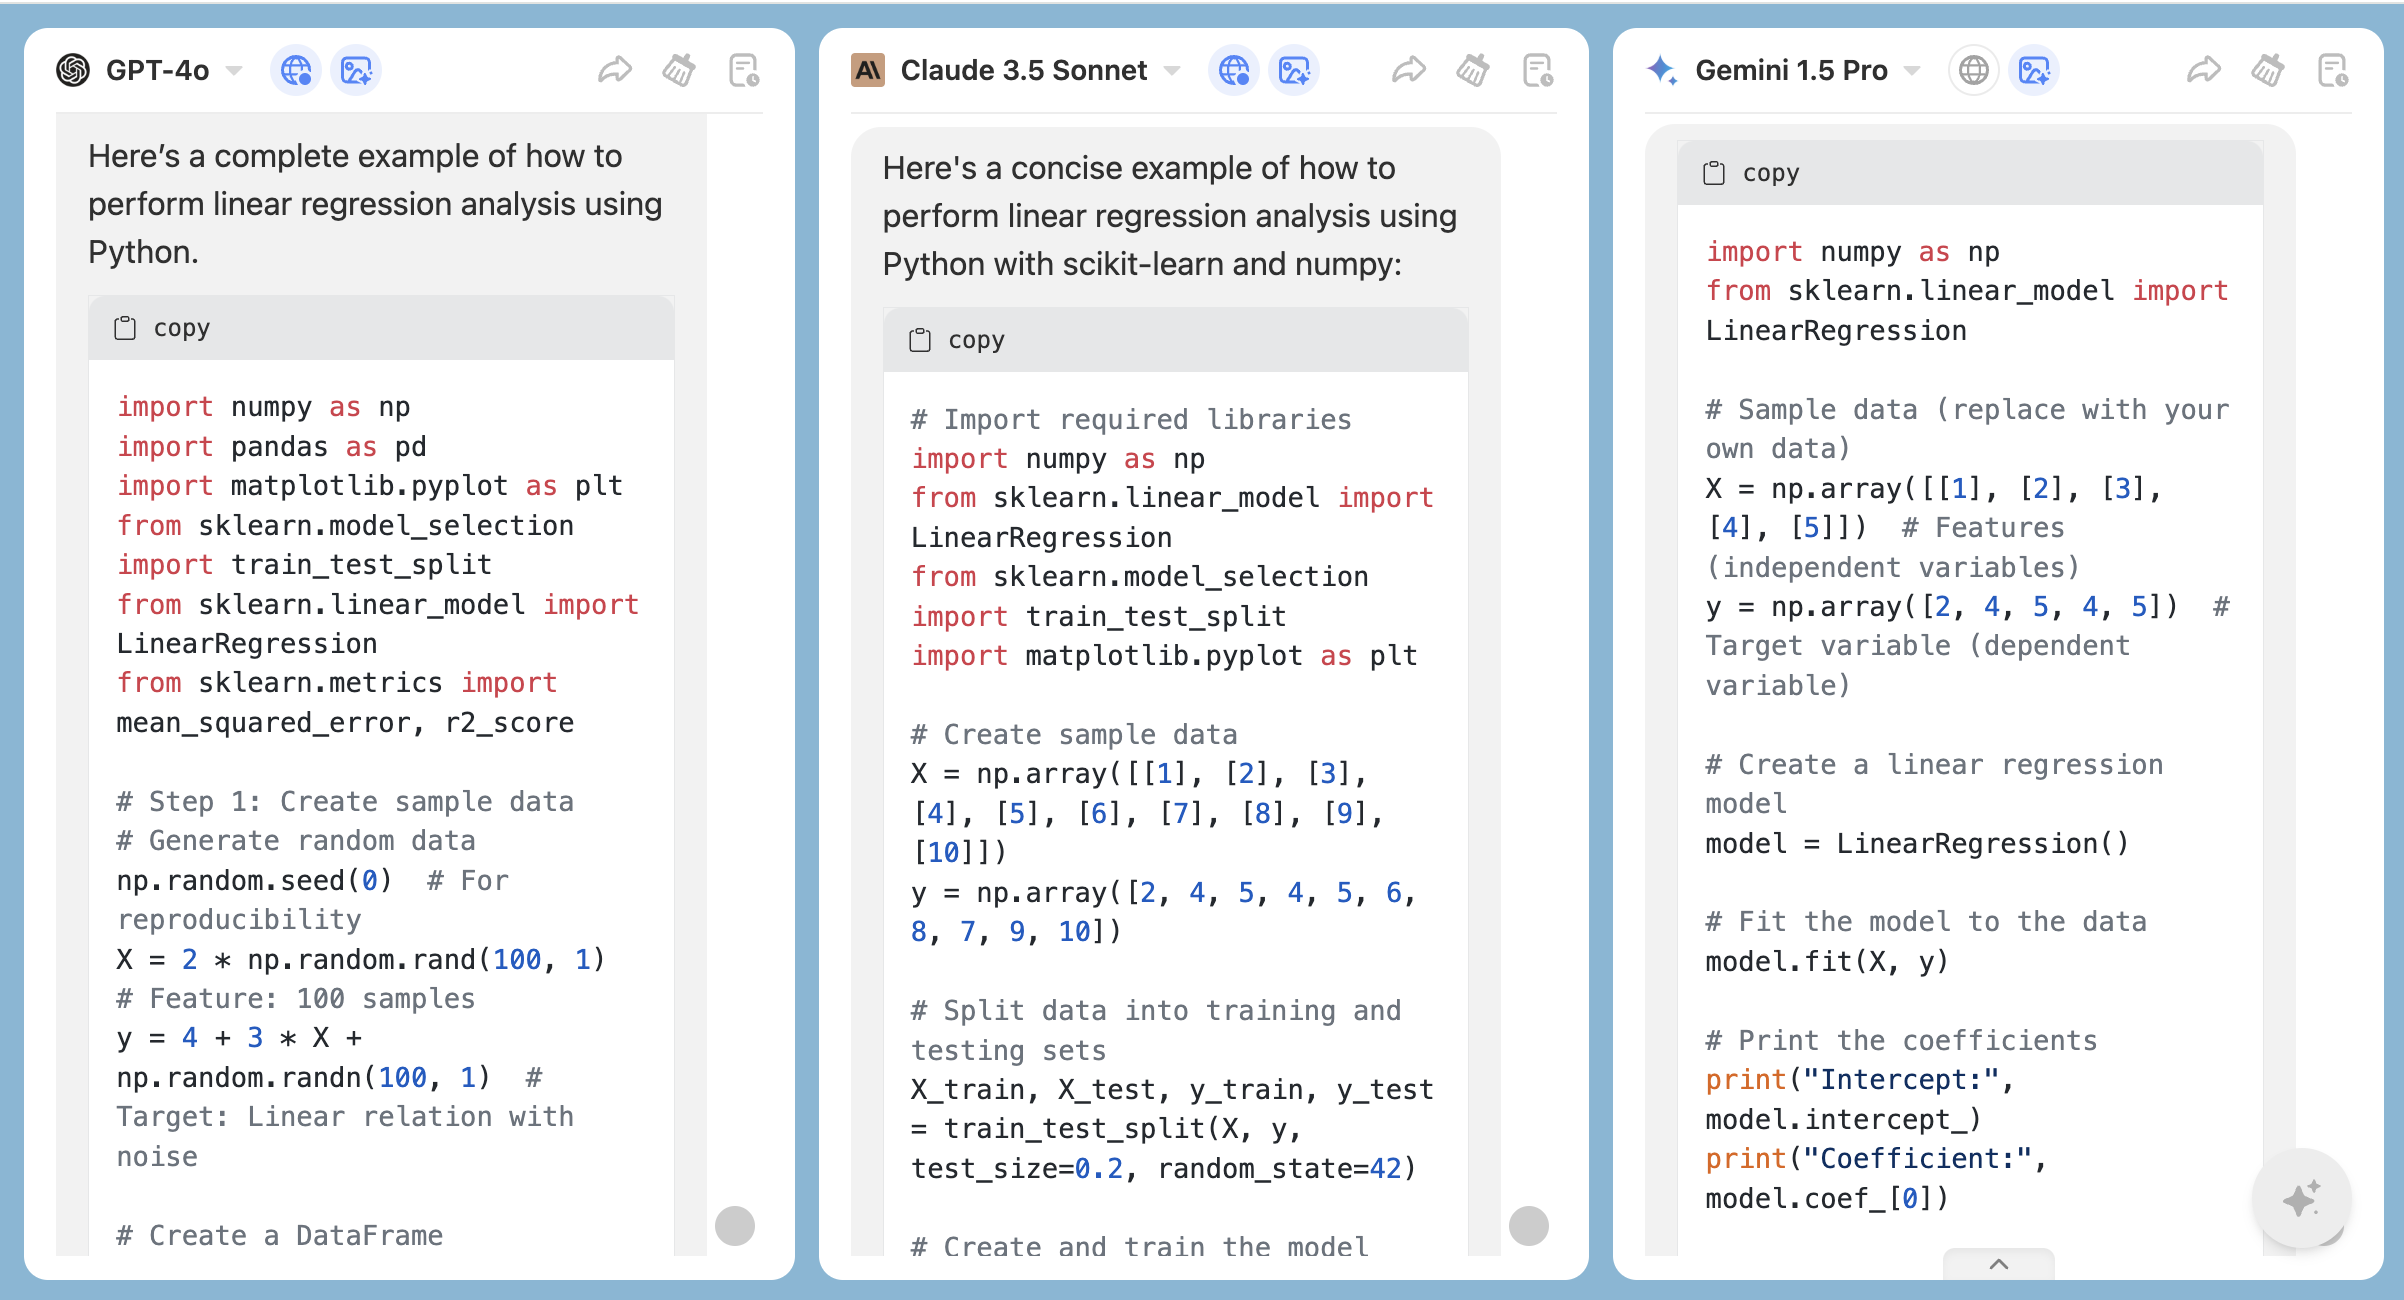Click broom icon in Gemini panel
The width and height of the screenshot is (2404, 1300).
pyautogui.click(x=2268, y=70)
